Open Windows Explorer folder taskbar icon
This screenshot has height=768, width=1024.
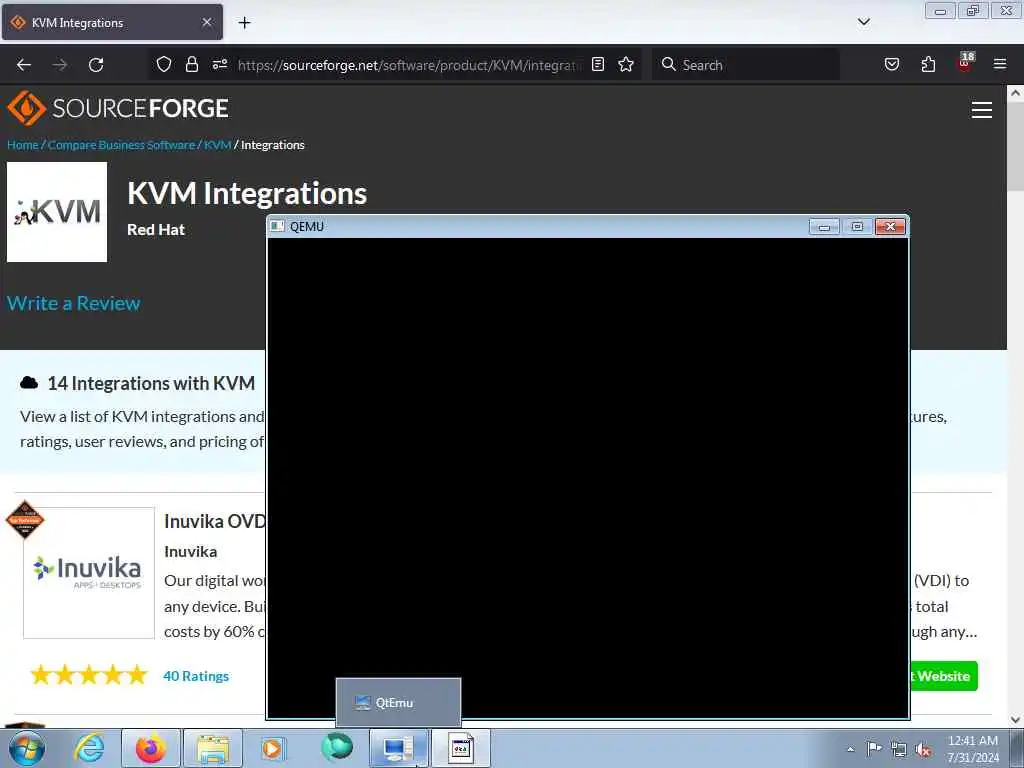pyautogui.click(x=213, y=748)
